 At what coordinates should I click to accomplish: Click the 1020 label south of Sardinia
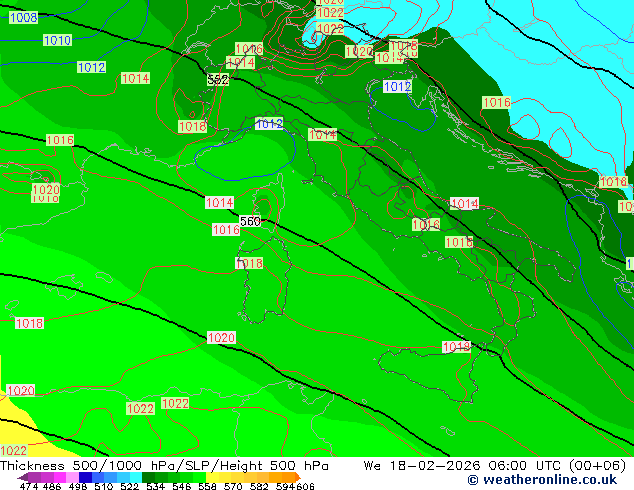click(221, 337)
